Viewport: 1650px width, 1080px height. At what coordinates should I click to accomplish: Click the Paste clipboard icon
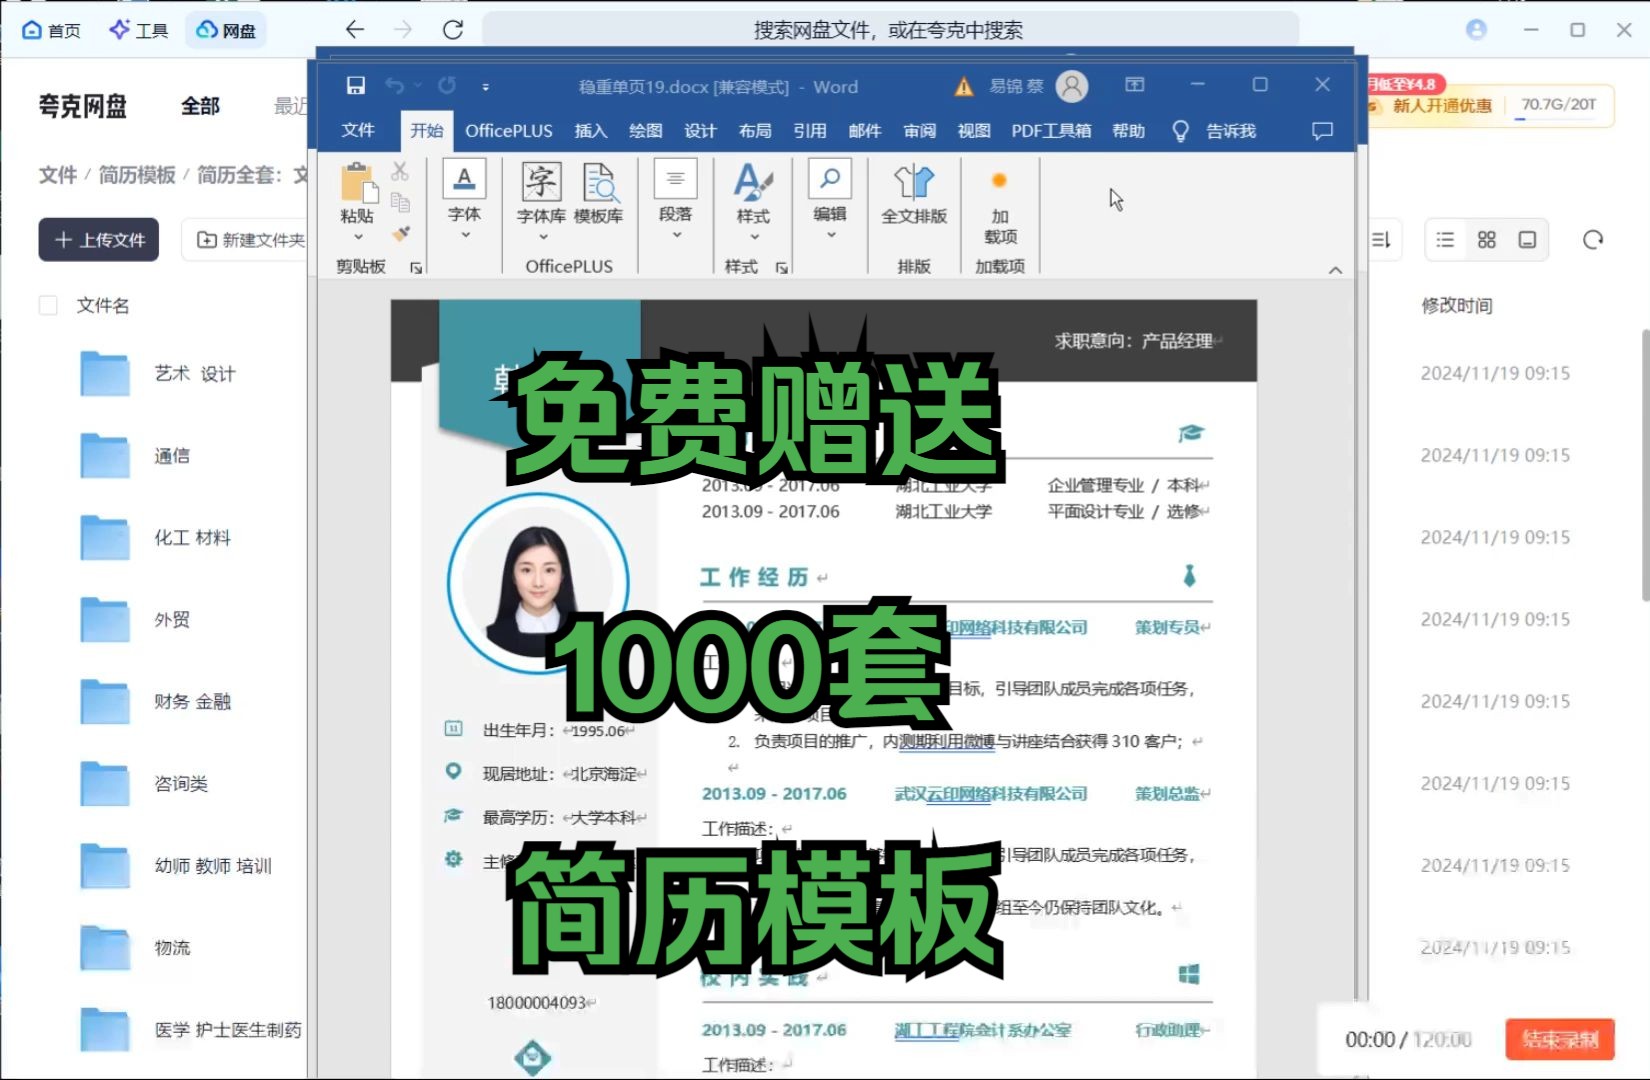357,184
